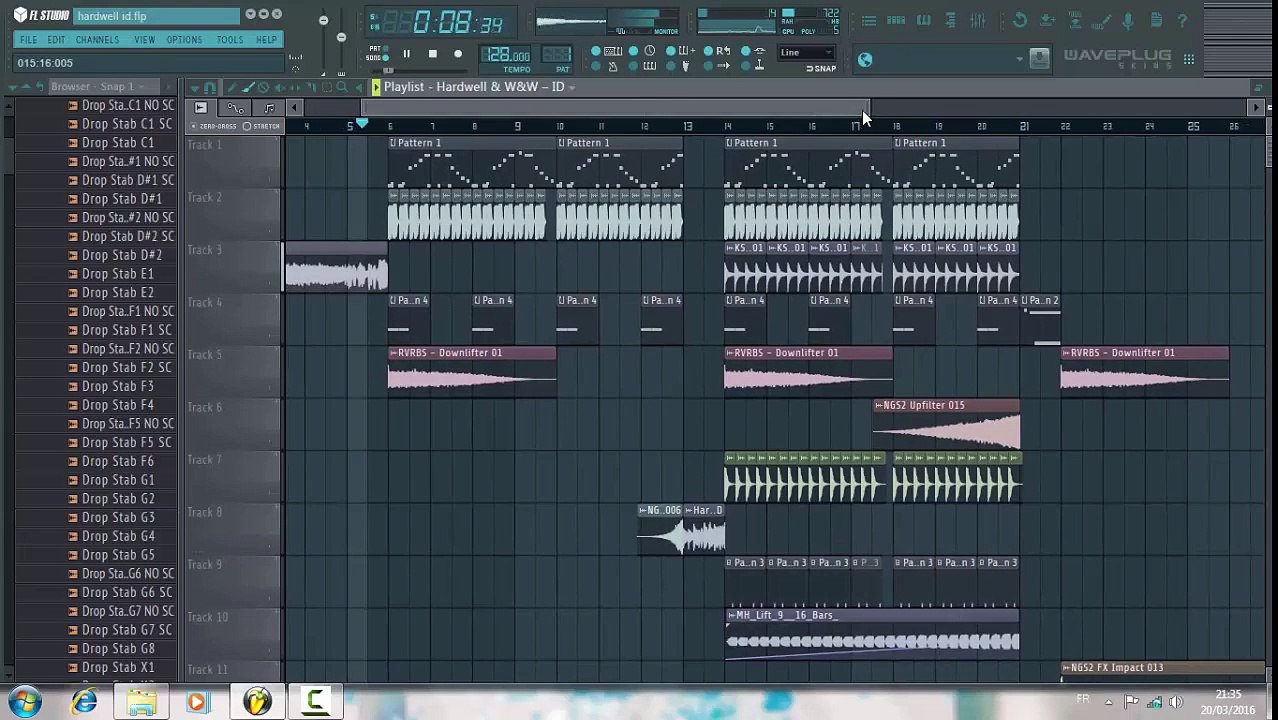Click the save project icon in top toolbar
Viewport: 1278px width, 720px height.
(1047, 20)
